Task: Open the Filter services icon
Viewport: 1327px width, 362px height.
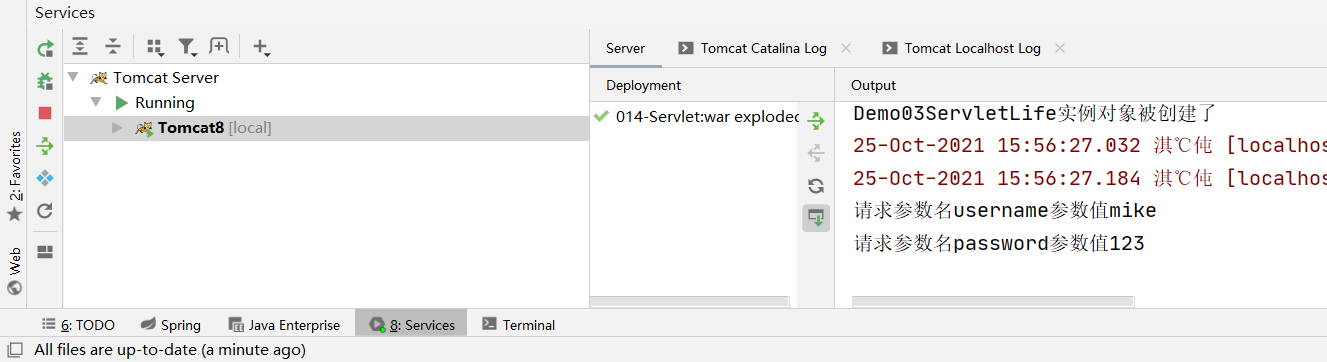Action: tap(188, 46)
